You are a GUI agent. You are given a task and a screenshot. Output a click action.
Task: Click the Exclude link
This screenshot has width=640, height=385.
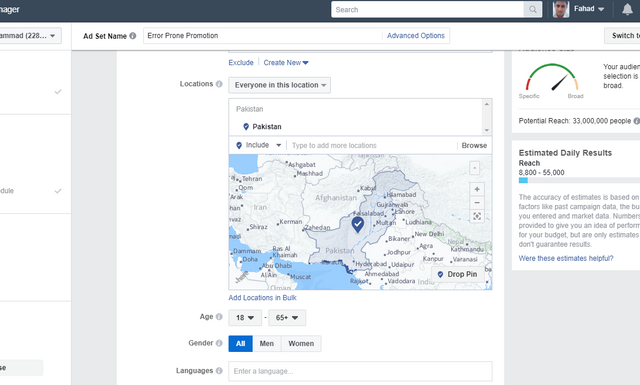(241, 62)
